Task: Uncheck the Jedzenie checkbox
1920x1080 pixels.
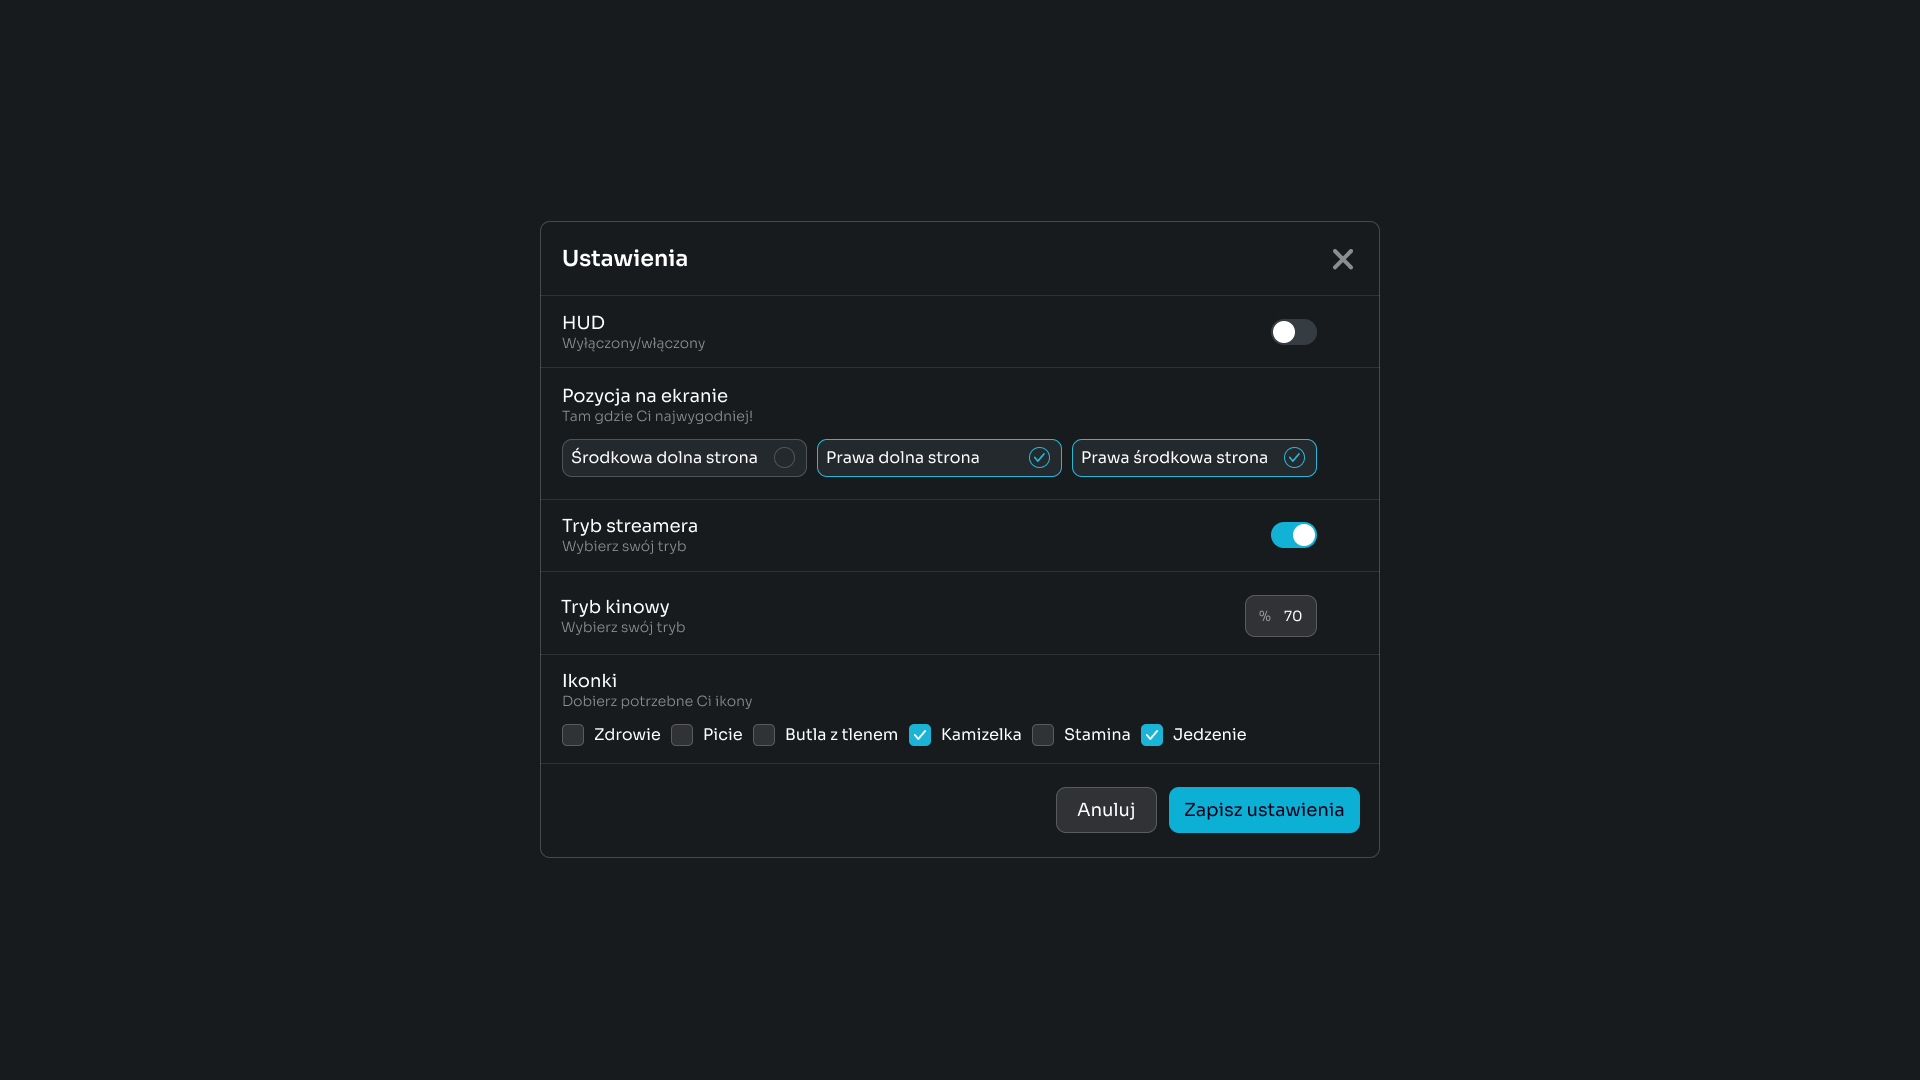Action: (x=1152, y=735)
